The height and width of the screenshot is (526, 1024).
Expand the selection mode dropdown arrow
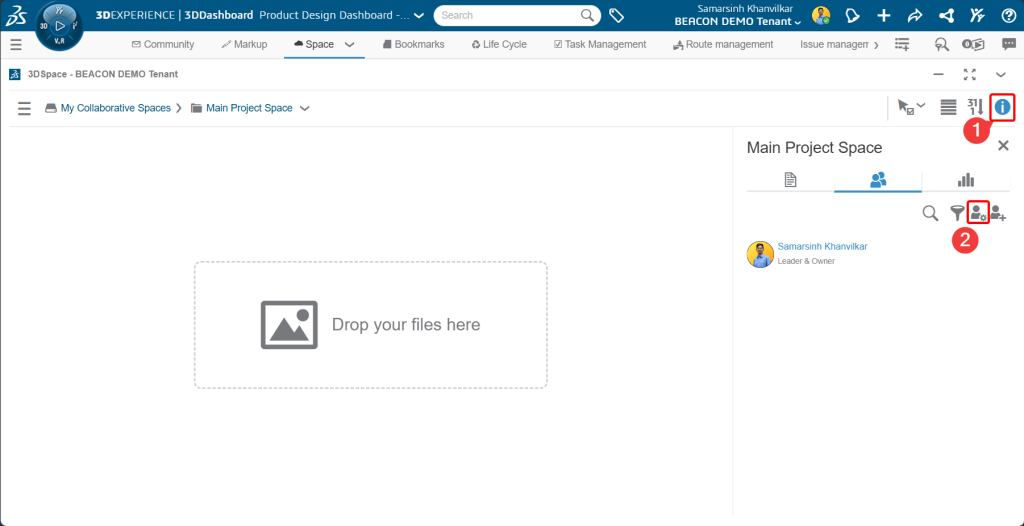pyautogui.click(x=920, y=105)
